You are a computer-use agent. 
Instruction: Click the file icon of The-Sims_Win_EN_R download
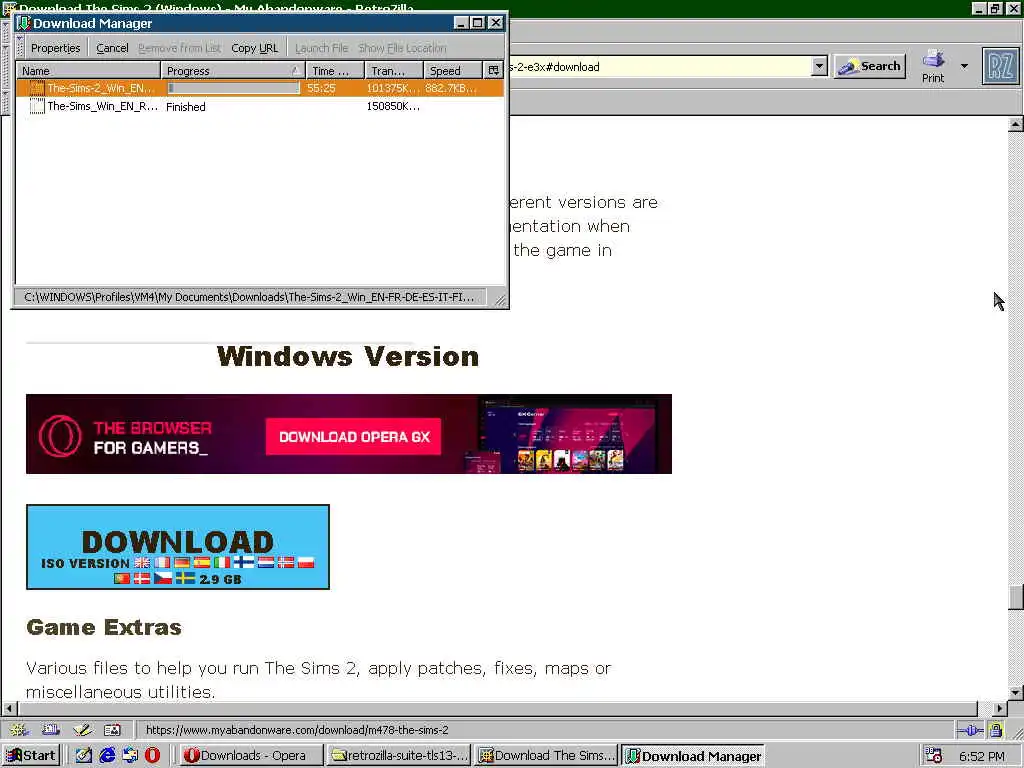click(x=37, y=106)
